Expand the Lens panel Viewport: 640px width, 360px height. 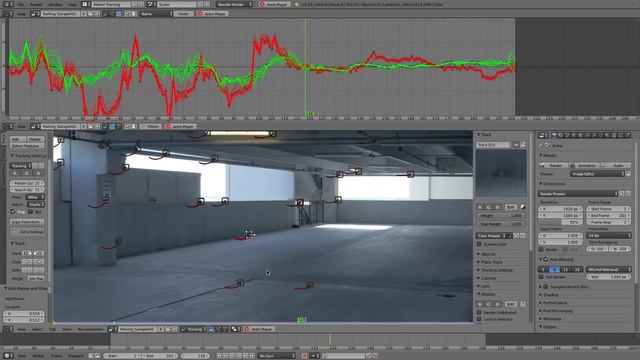coord(484,286)
